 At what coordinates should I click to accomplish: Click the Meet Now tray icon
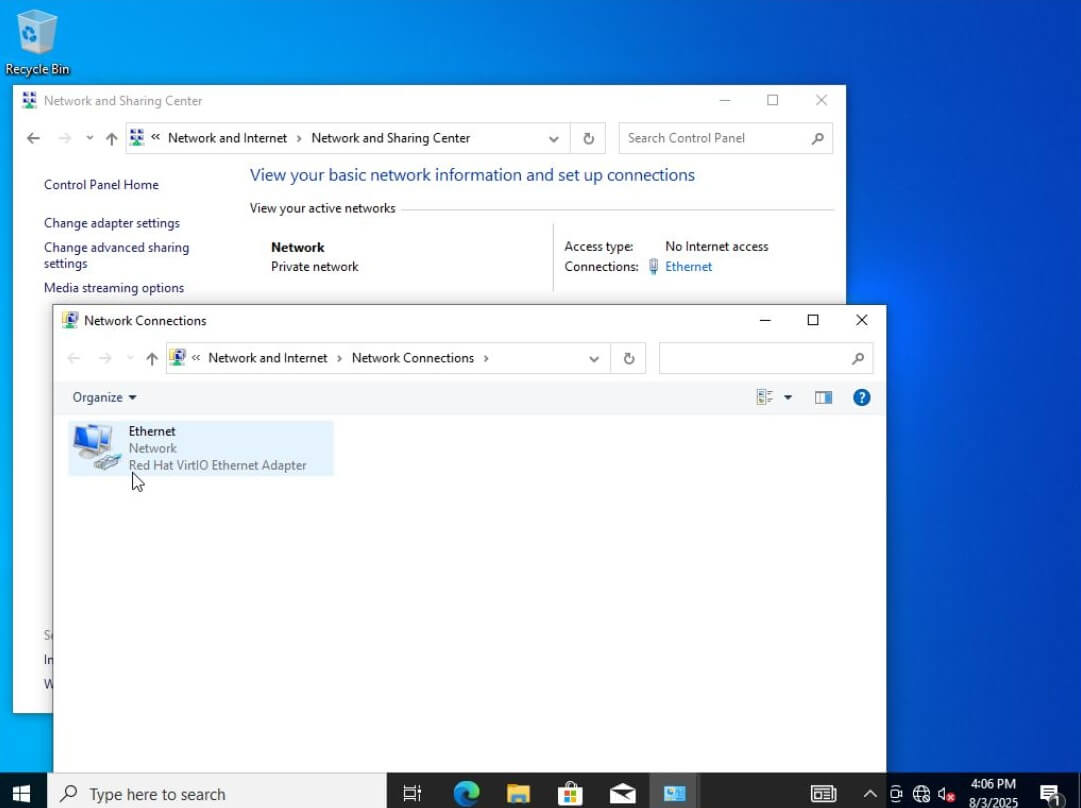point(896,794)
